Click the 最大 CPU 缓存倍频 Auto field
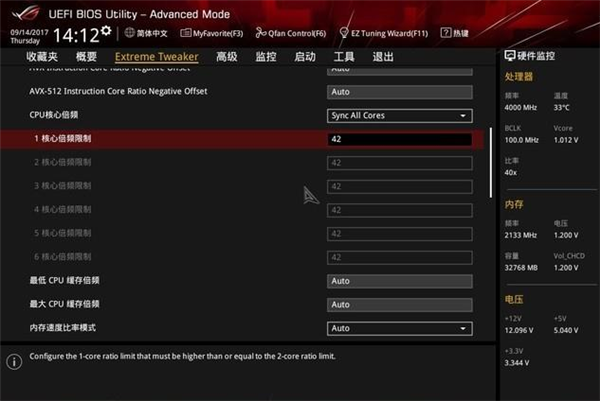 pos(400,305)
